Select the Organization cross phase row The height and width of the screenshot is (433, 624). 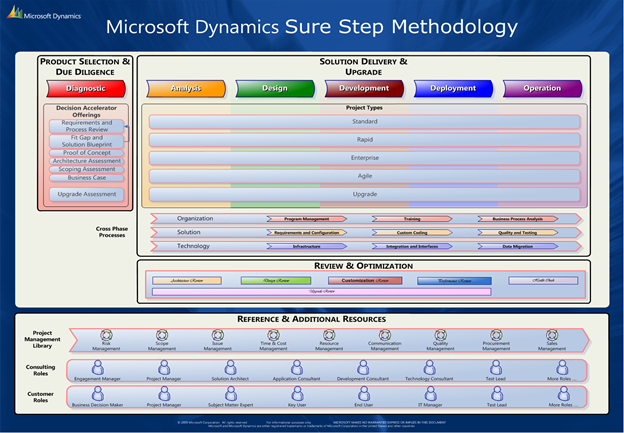[366, 219]
